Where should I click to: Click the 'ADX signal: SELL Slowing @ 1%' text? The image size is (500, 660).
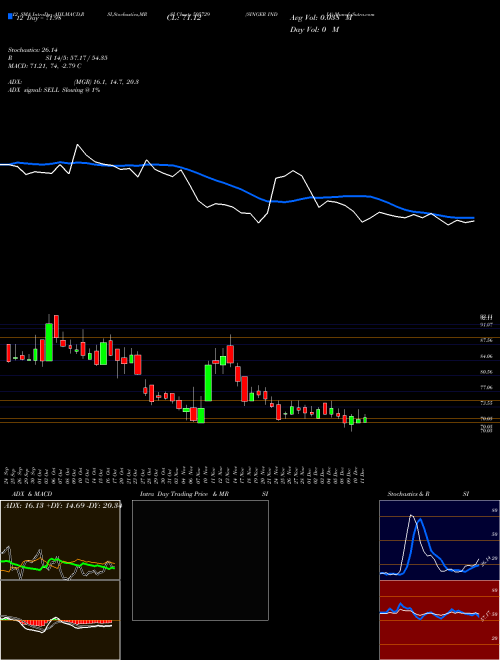54,90
